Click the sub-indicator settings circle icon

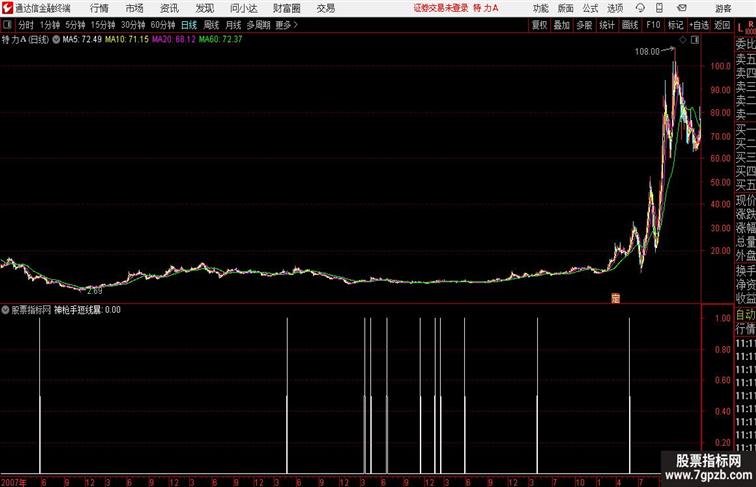pos(5,310)
